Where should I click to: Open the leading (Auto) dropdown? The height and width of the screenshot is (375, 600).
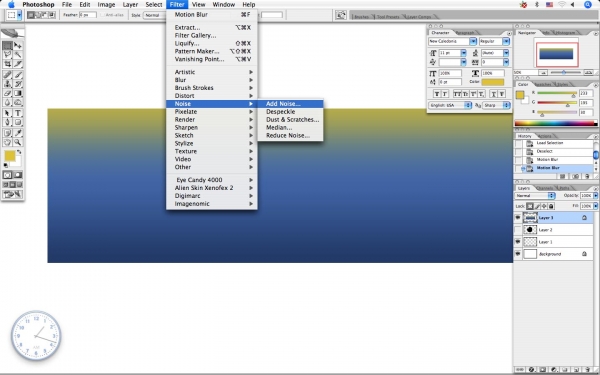(506, 53)
